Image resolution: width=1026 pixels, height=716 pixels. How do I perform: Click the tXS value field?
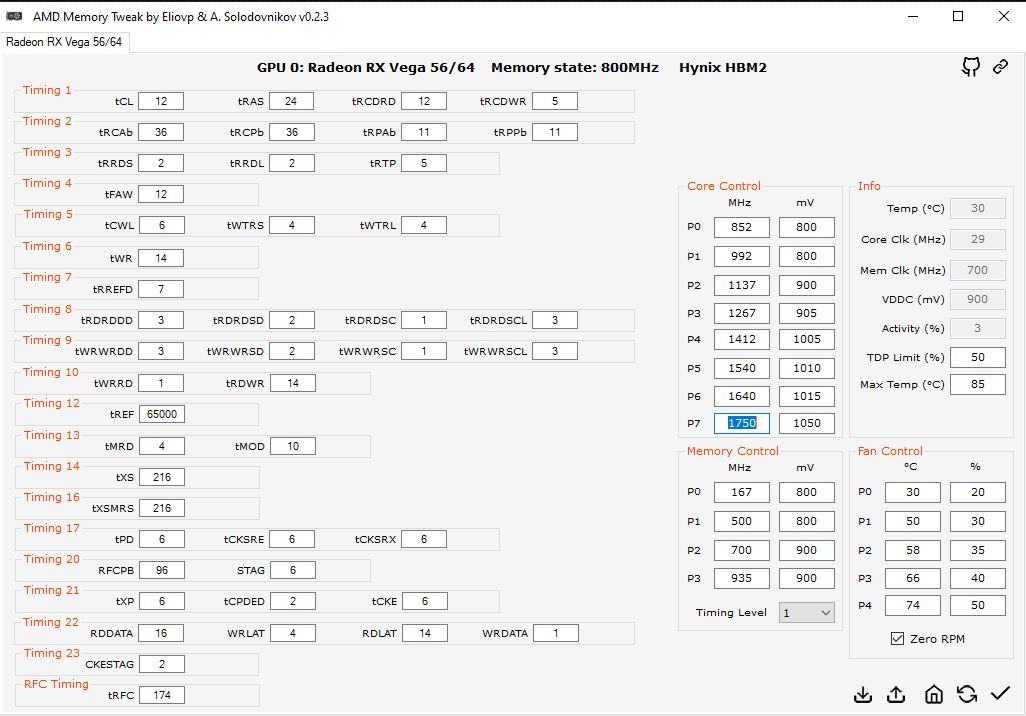[162, 477]
